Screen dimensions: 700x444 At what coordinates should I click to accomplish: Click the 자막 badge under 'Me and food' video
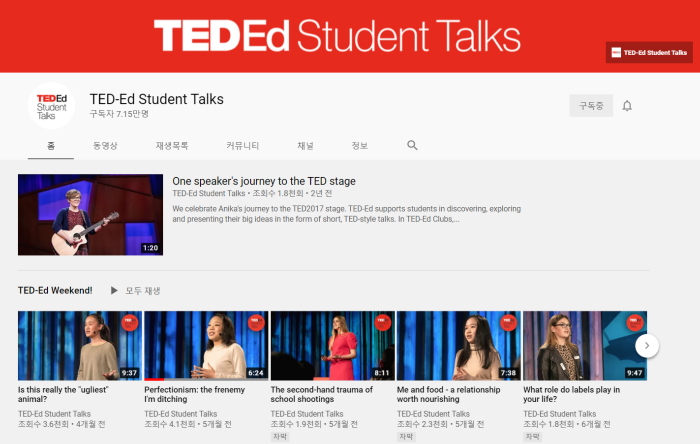(x=406, y=436)
